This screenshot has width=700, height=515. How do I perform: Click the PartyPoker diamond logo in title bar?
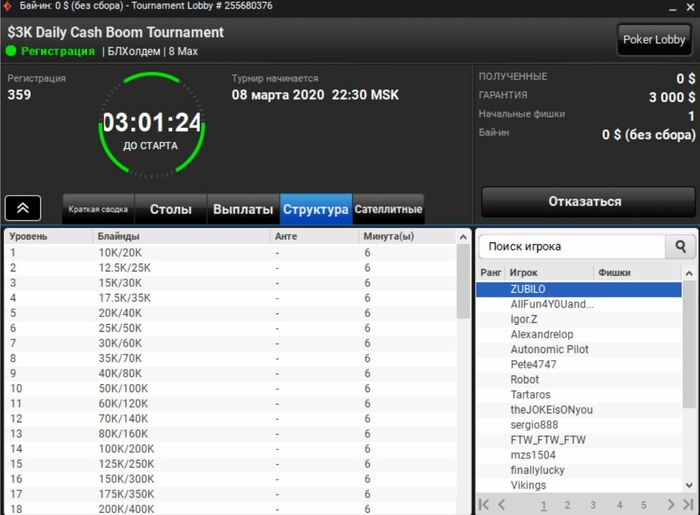tap(7, 6)
